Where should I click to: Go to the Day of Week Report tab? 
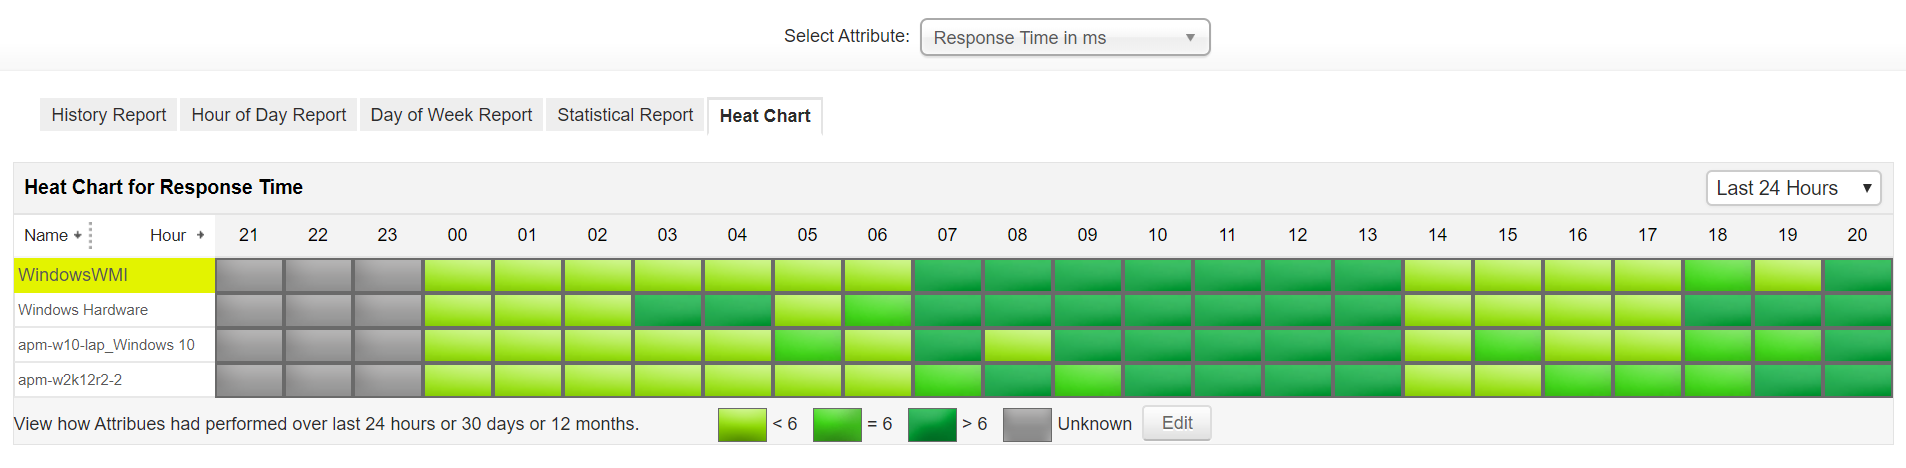(x=451, y=115)
